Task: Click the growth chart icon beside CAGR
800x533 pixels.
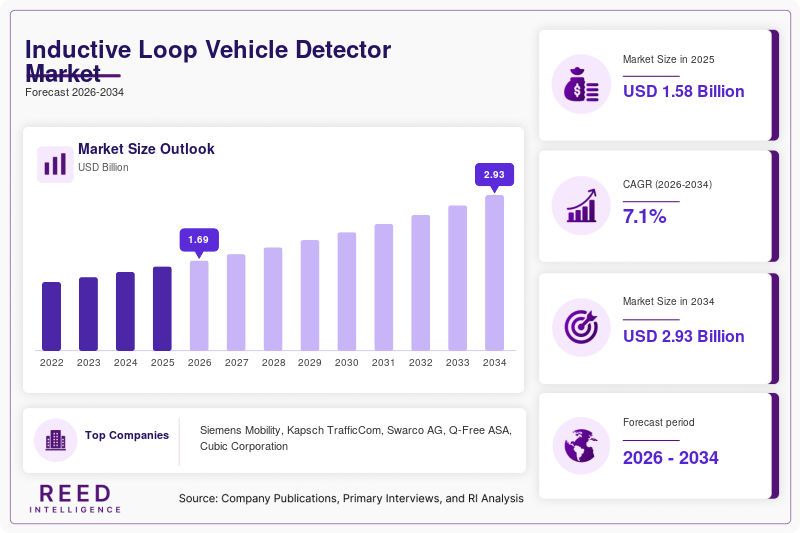Action: pos(581,206)
